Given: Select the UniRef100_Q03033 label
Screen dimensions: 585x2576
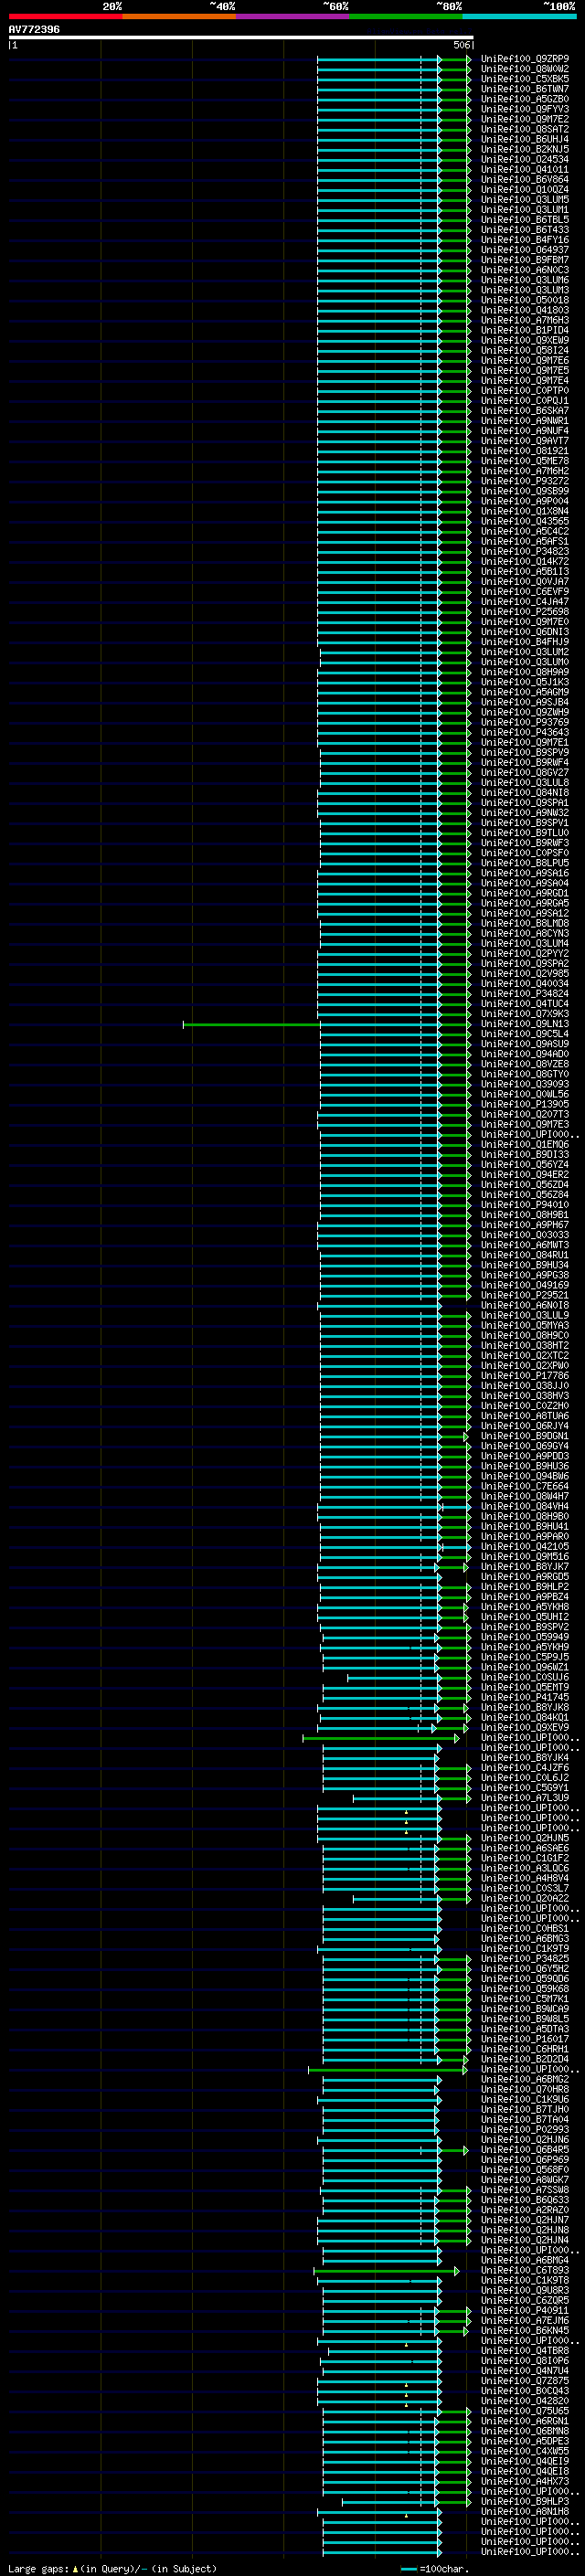Looking at the screenshot, I should [x=525, y=1235].
